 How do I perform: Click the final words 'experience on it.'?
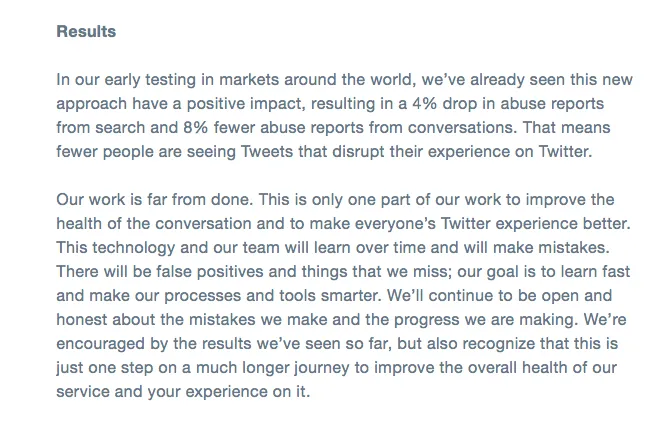(x=248, y=391)
